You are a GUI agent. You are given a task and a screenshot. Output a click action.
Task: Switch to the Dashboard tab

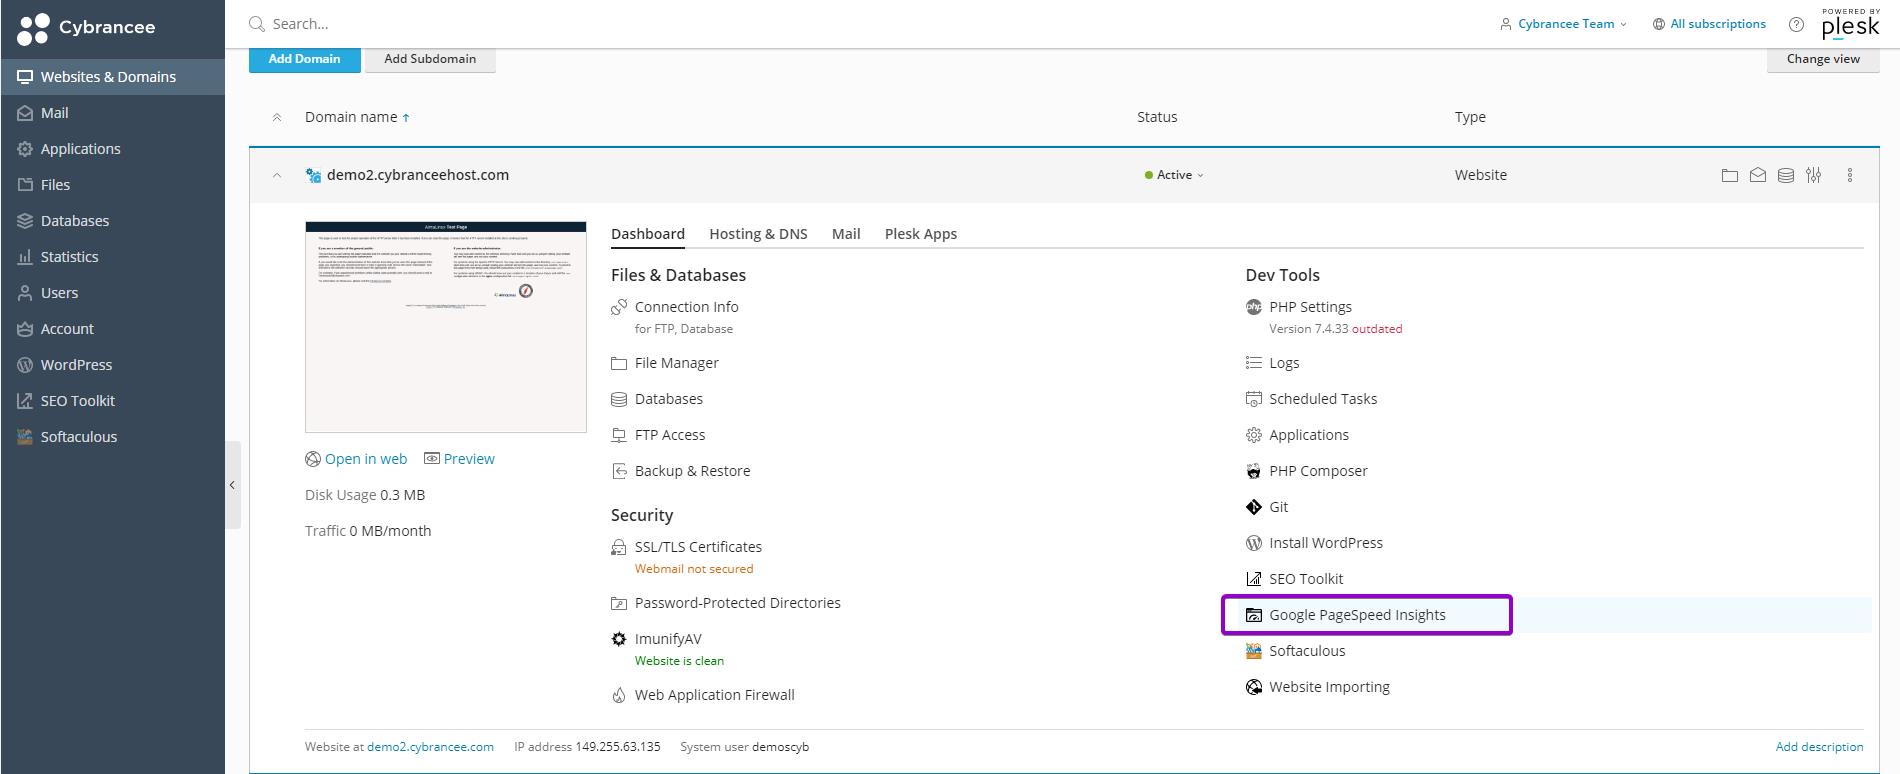(x=648, y=234)
